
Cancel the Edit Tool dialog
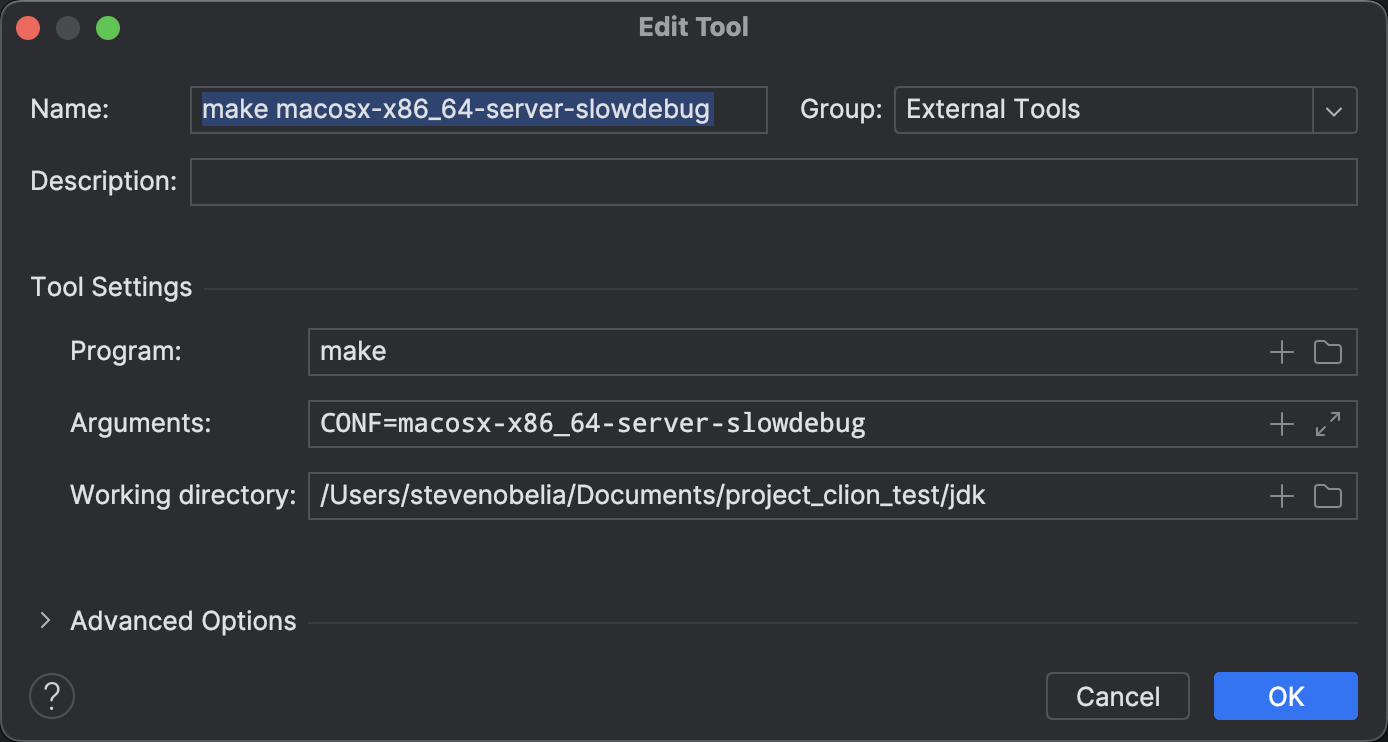[1117, 696]
